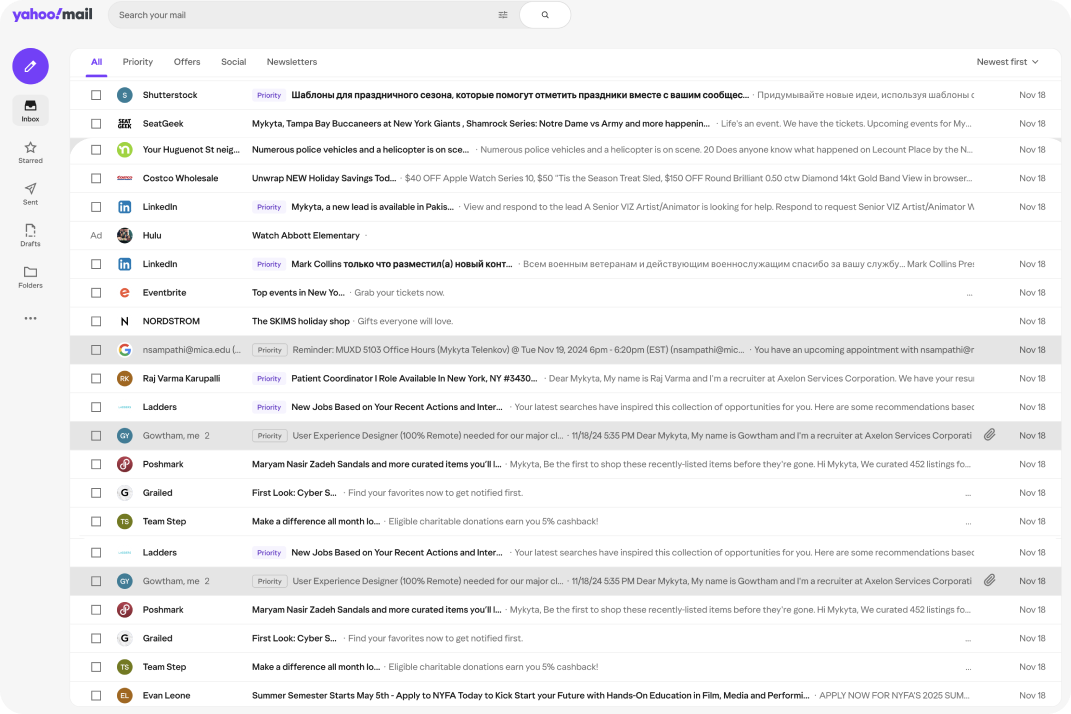This screenshot has height=714, width=1071.
Task: Open Top events in New York email
Action: click(566, 292)
